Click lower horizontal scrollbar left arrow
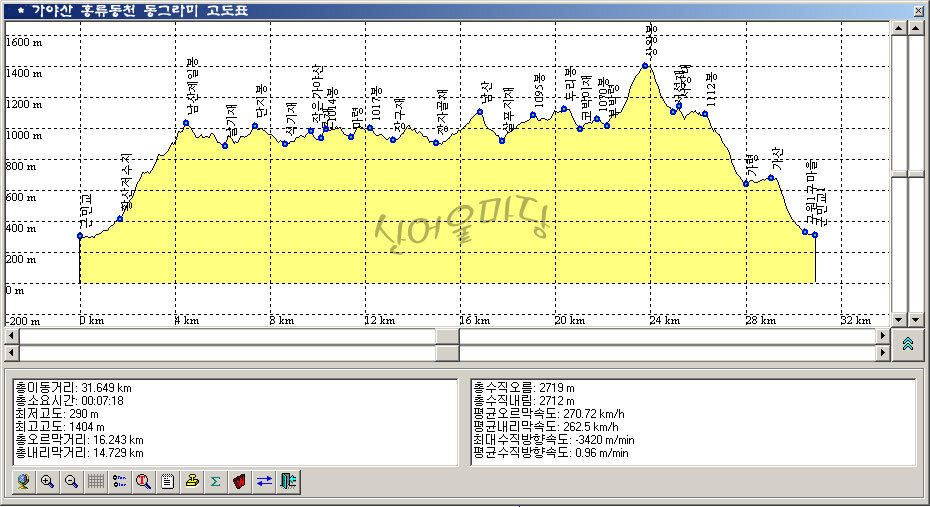Viewport: 930px width, 507px height. pos(11,353)
